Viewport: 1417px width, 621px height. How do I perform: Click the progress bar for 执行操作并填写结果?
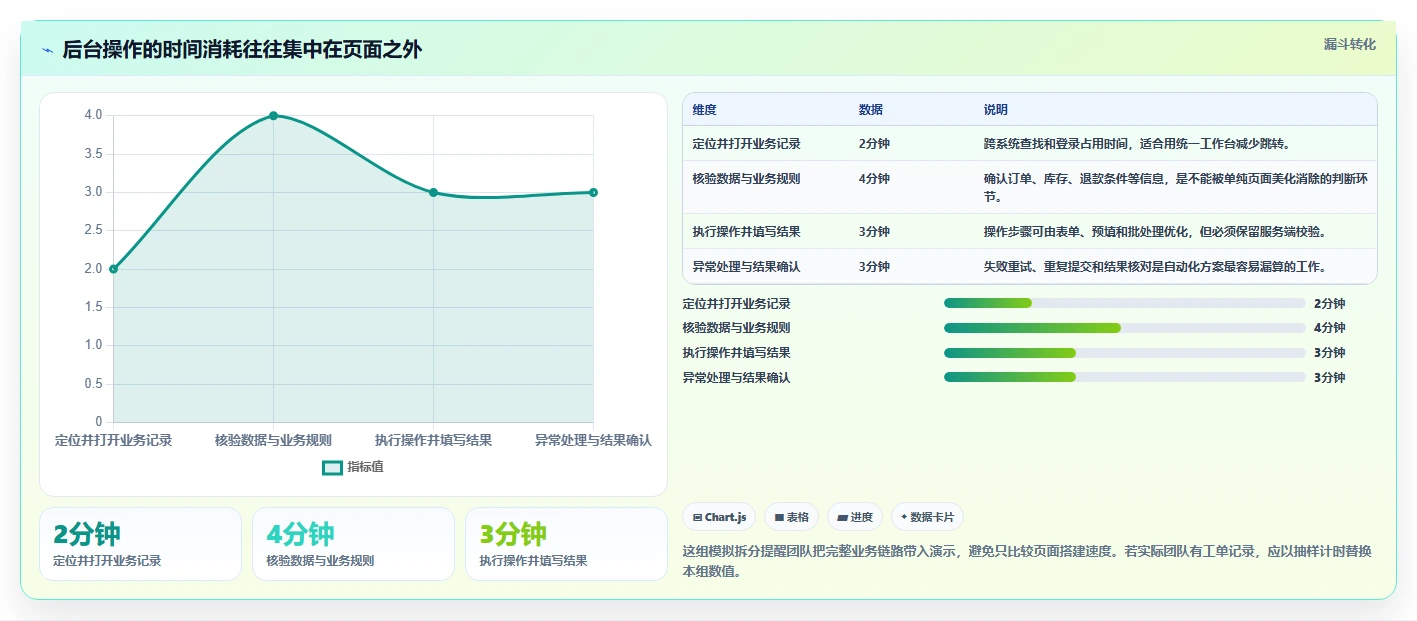[x=1125, y=352]
